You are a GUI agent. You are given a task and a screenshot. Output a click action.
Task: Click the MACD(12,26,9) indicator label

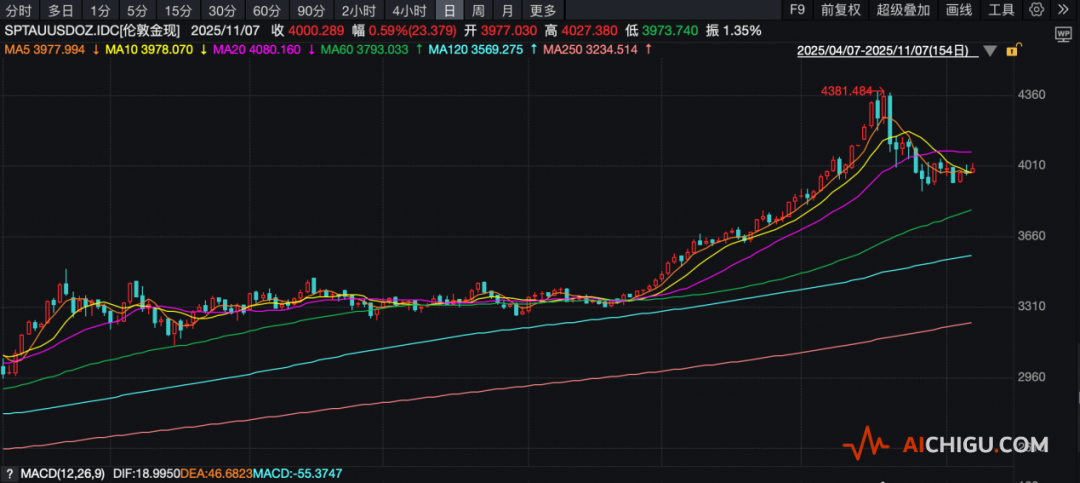point(58,472)
